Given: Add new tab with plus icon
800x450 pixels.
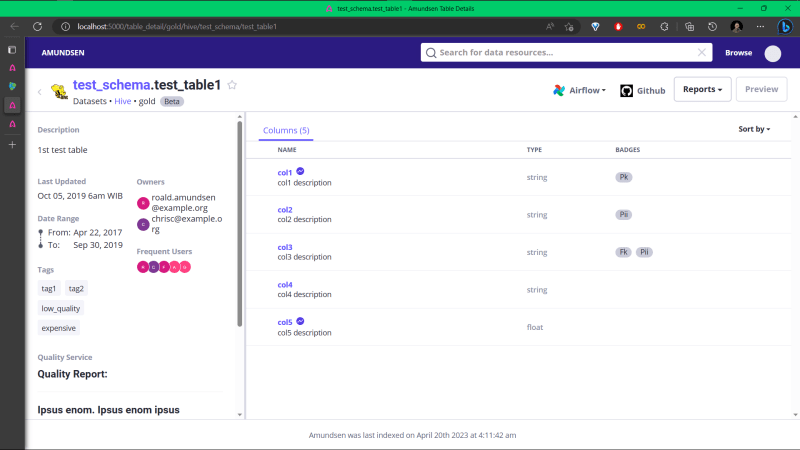Looking at the screenshot, I should 12,145.
